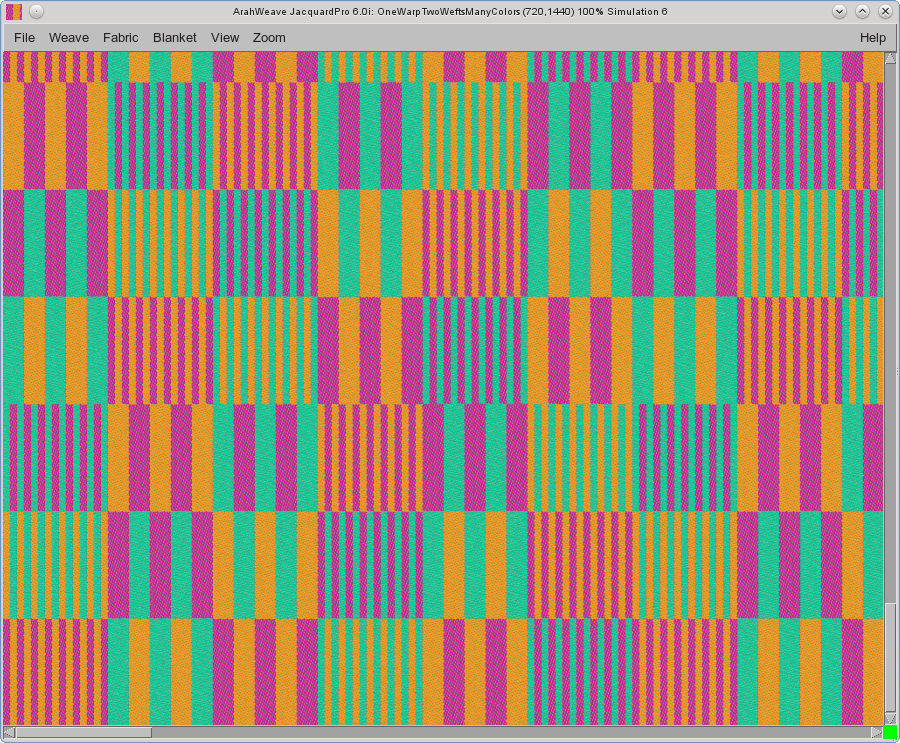Open the Help menu
This screenshot has width=900, height=743.
[x=872, y=37]
